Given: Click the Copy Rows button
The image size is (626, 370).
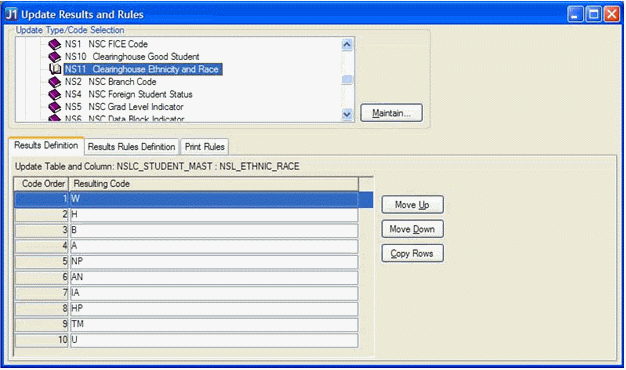Looking at the screenshot, I should click(x=412, y=253).
